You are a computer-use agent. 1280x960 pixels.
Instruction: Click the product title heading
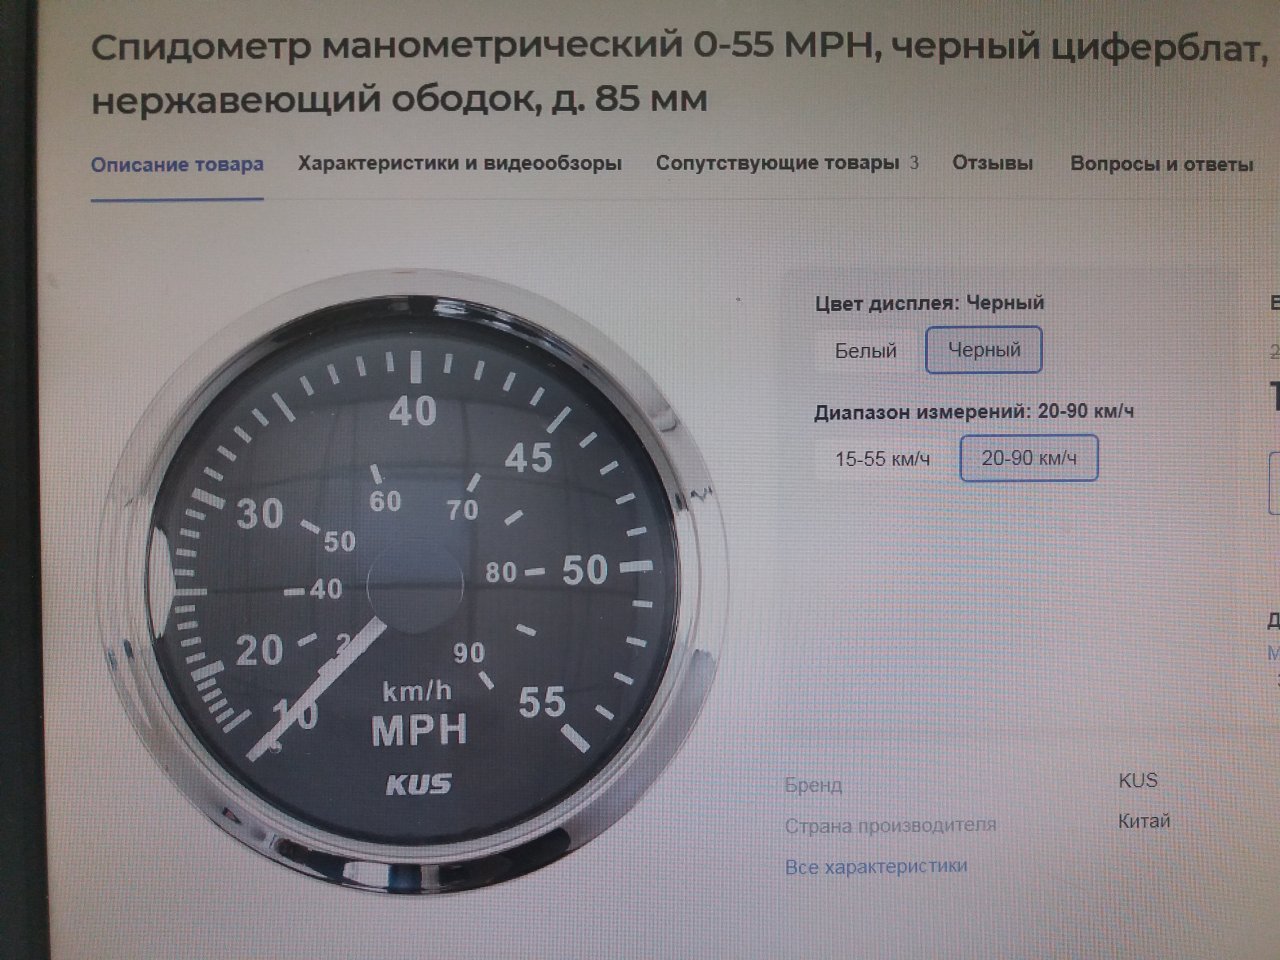[x=680, y=73]
